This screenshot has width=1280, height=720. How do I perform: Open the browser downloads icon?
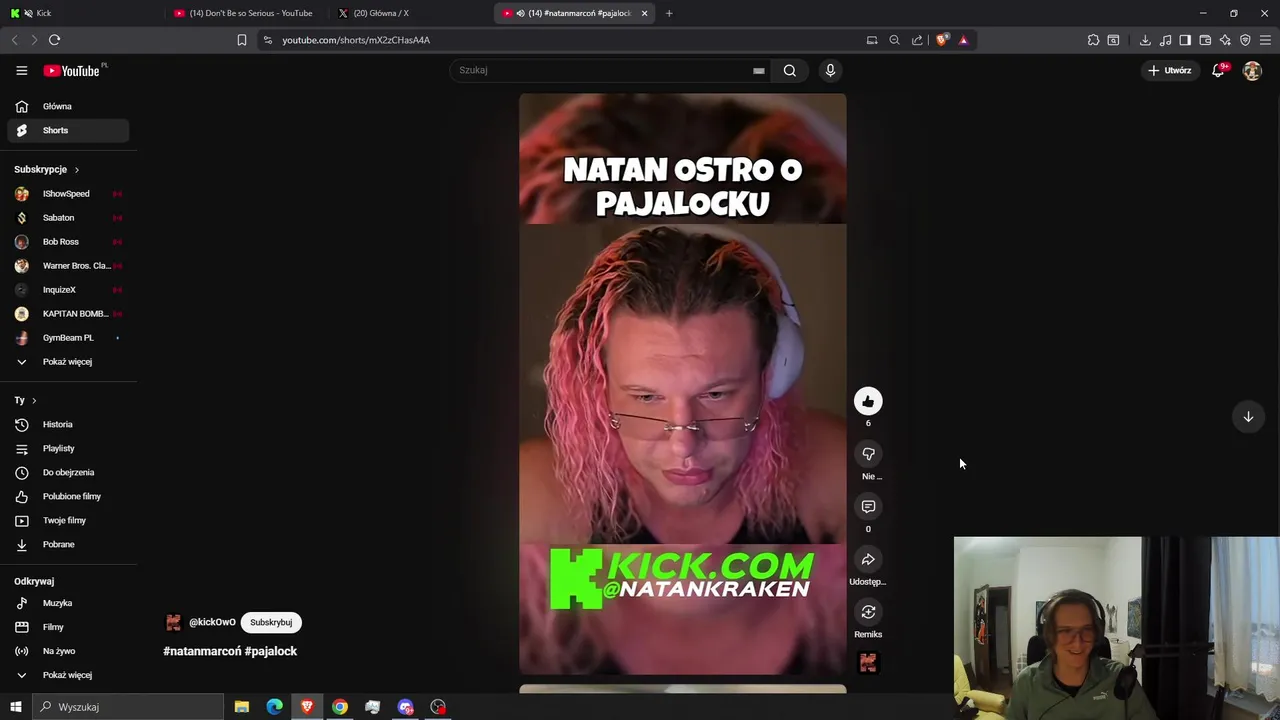[x=1145, y=40]
